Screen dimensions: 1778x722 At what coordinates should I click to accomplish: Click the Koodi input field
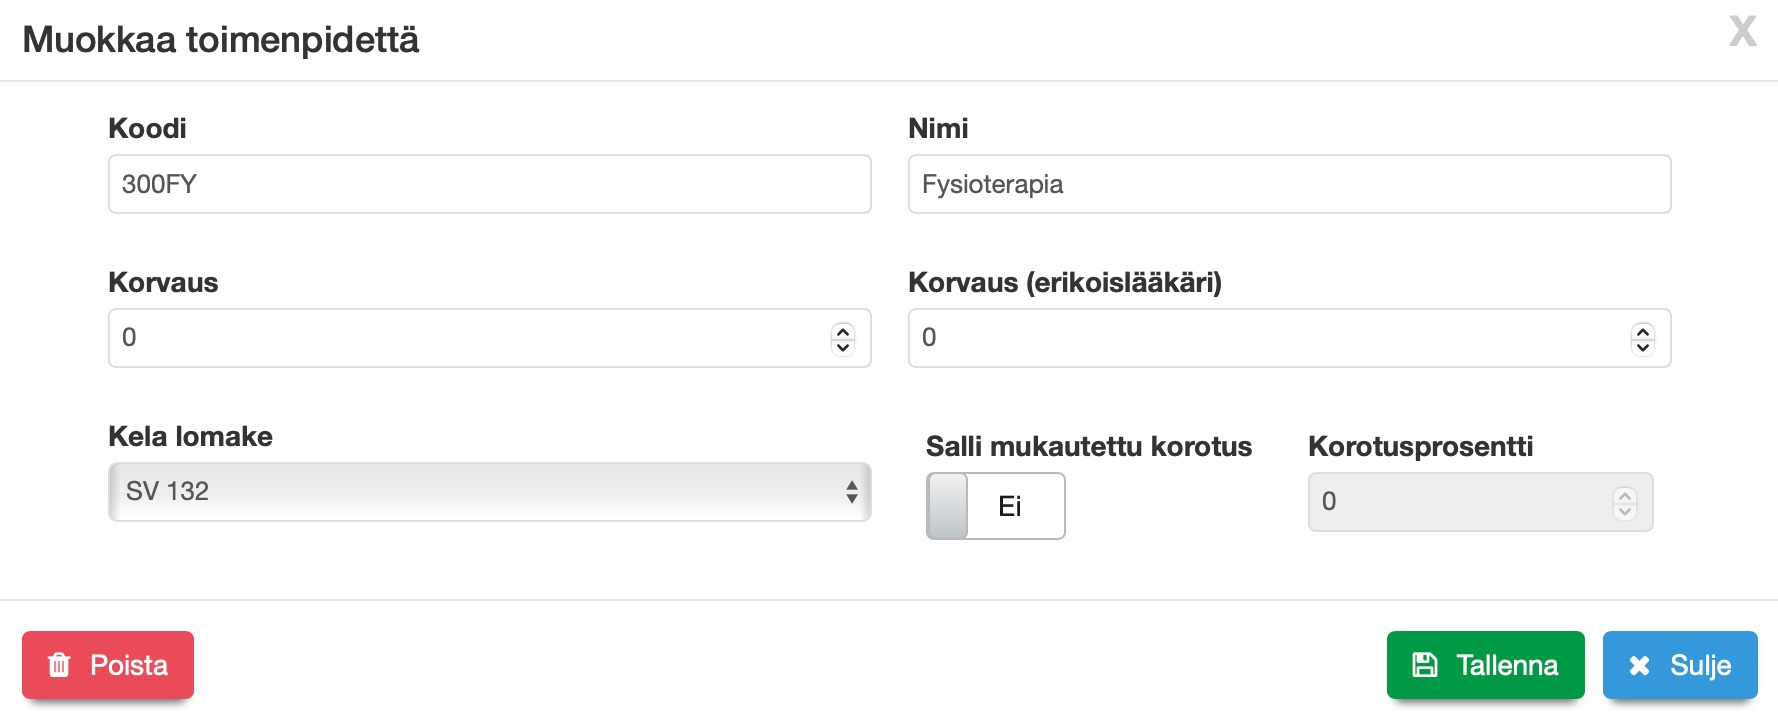[489, 184]
